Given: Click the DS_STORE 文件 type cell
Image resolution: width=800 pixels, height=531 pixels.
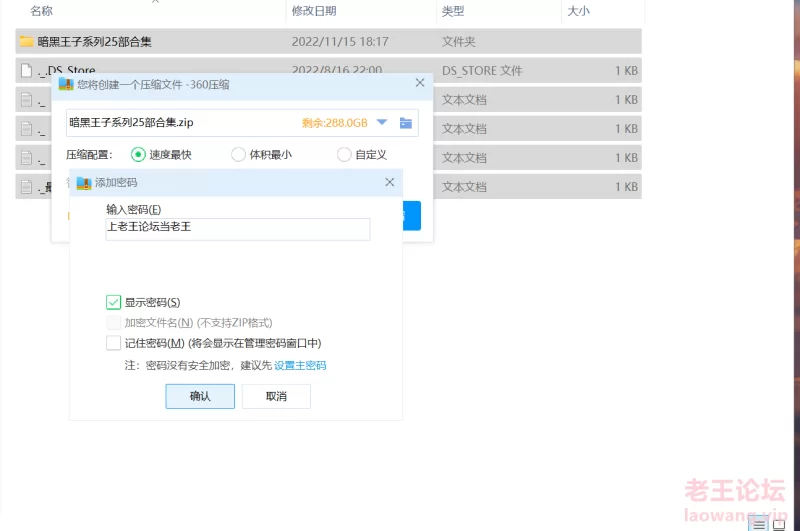Looking at the screenshot, I should 482,70.
